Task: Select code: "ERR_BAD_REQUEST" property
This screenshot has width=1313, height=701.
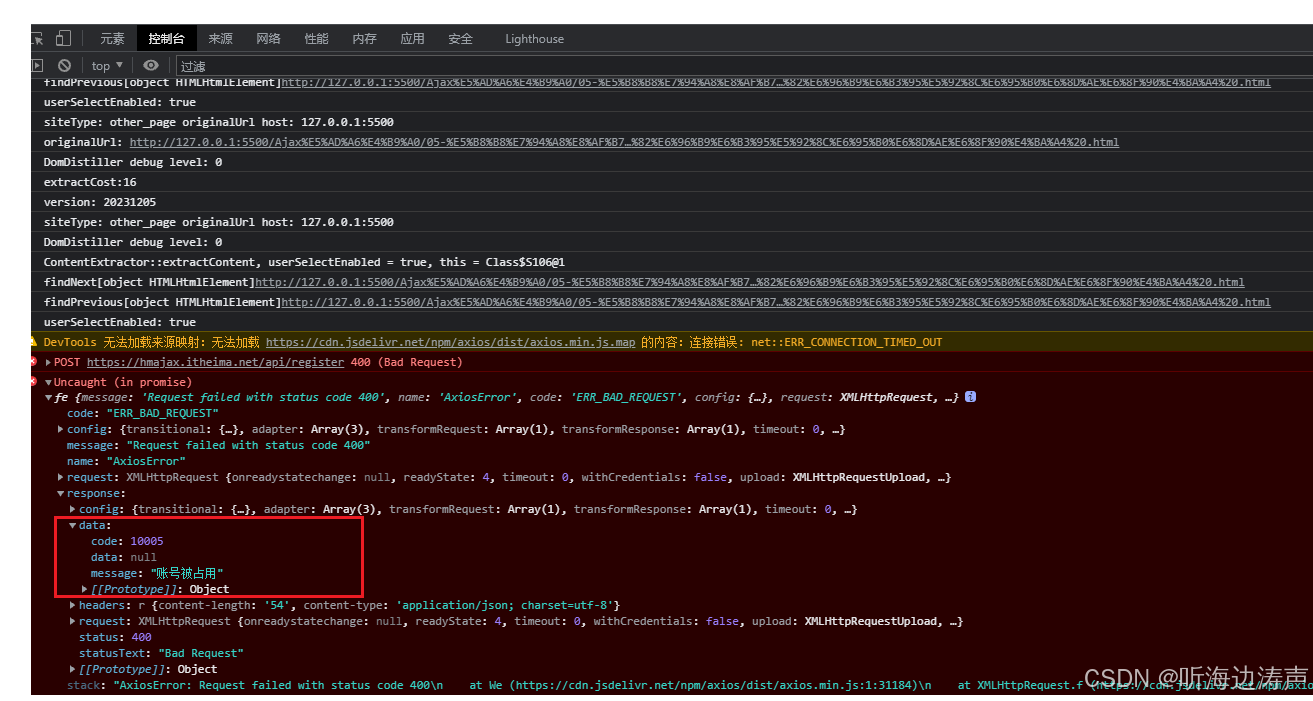Action: pyautogui.click(x=143, y=413)
